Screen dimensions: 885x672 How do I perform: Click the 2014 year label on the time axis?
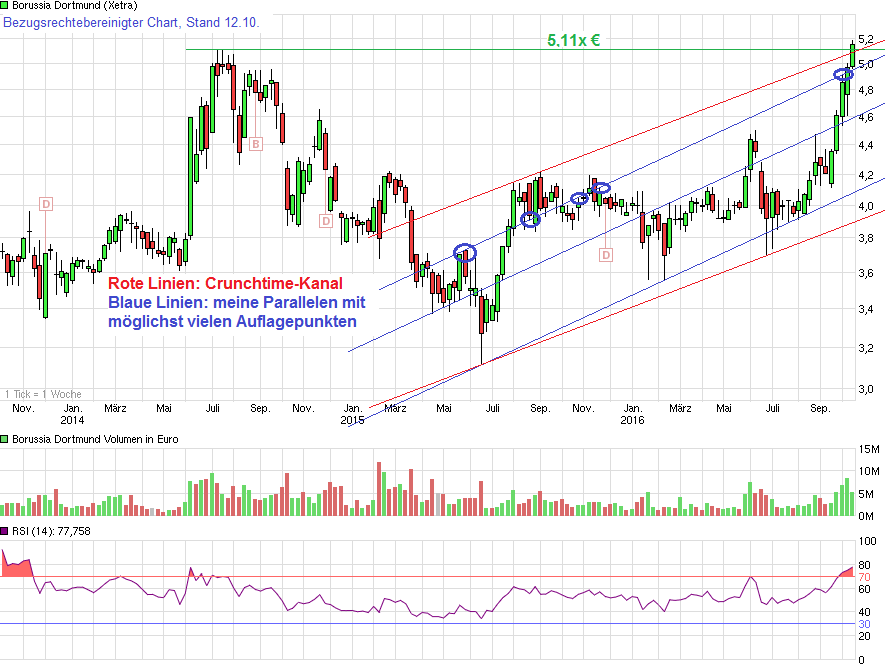tap(72, 420)
